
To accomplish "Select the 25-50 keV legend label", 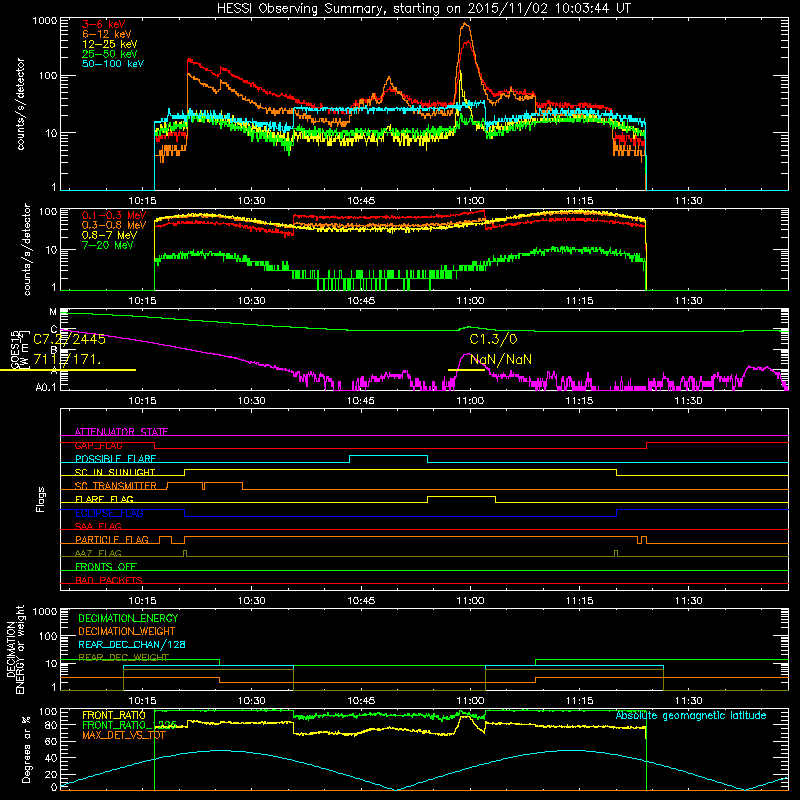I will pyautogui.click(x=110, y=54).
